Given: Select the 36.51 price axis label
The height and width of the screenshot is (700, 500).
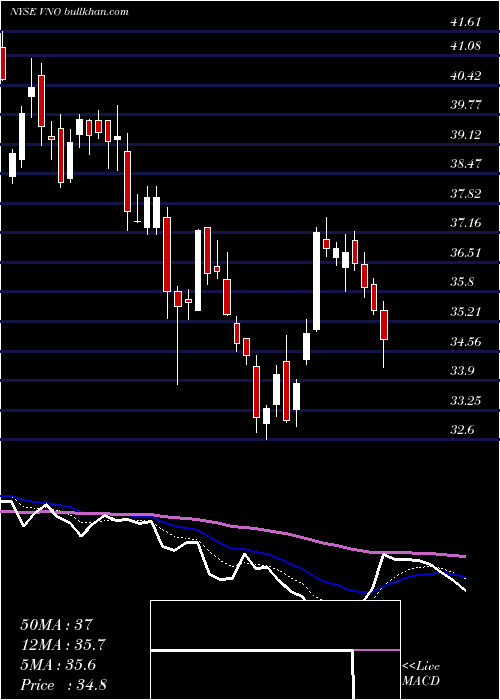Looking at the screenshot, I should coord(466,253).
